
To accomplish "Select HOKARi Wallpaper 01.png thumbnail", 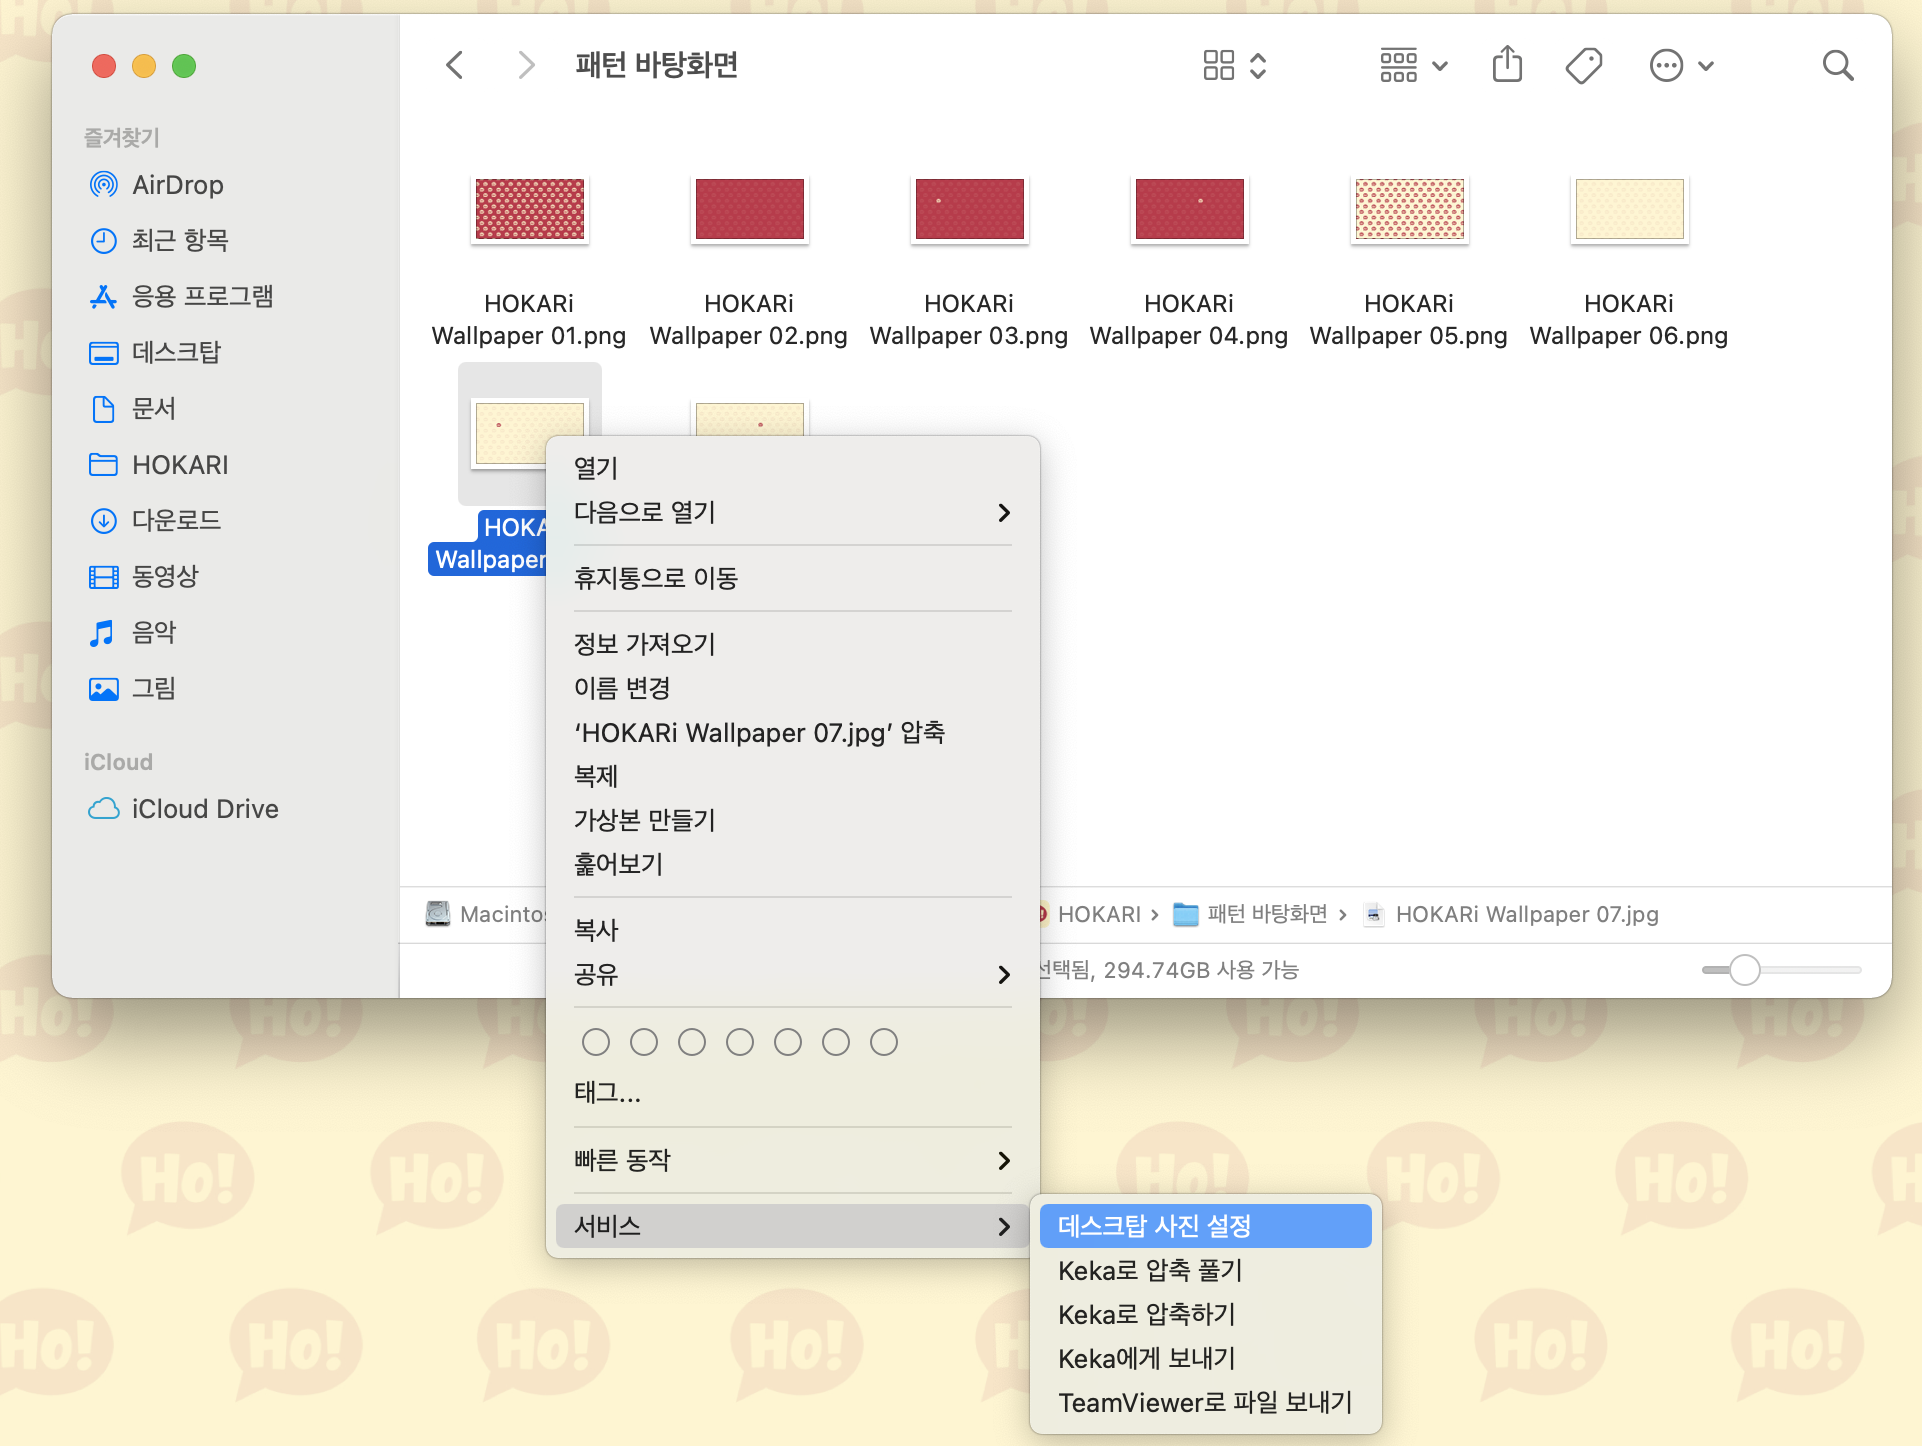I will [529, 210].
